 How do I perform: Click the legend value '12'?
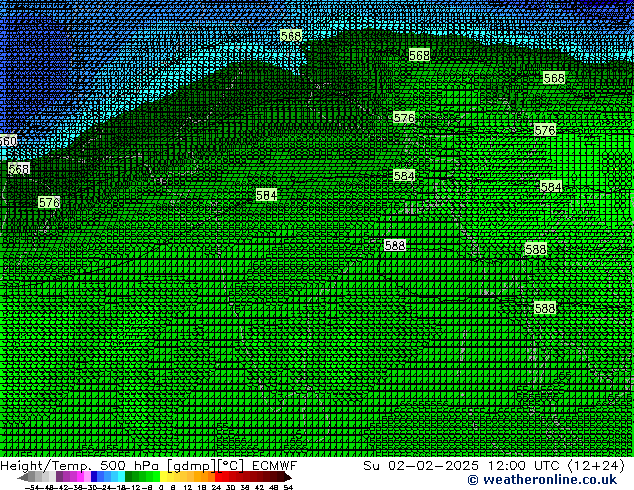[x=188, y=487]
